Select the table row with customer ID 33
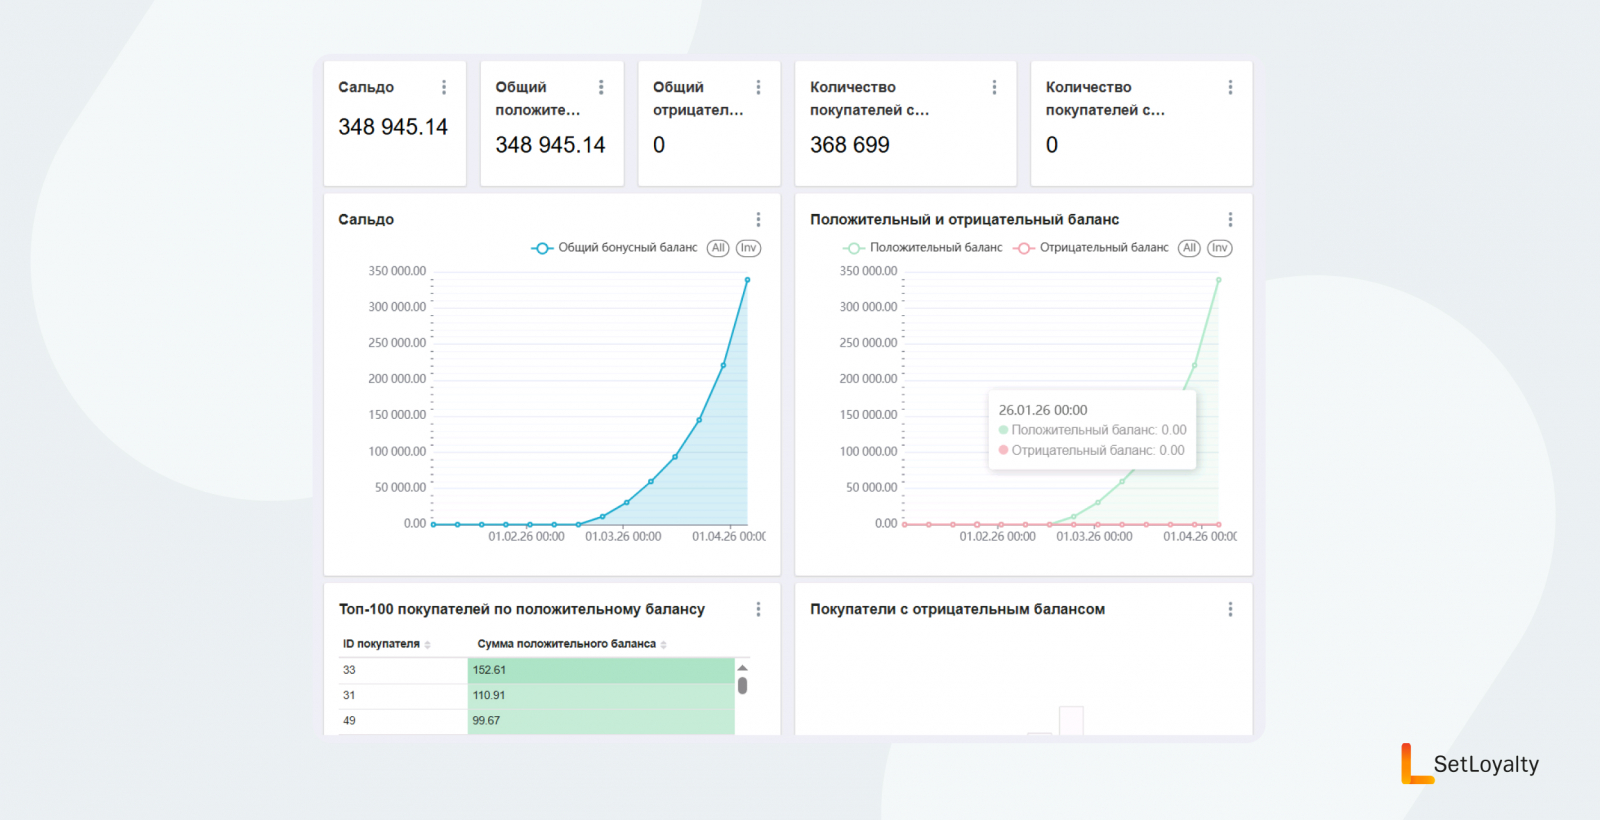This screenshot has width=1600, height=820. coord(400,671)
